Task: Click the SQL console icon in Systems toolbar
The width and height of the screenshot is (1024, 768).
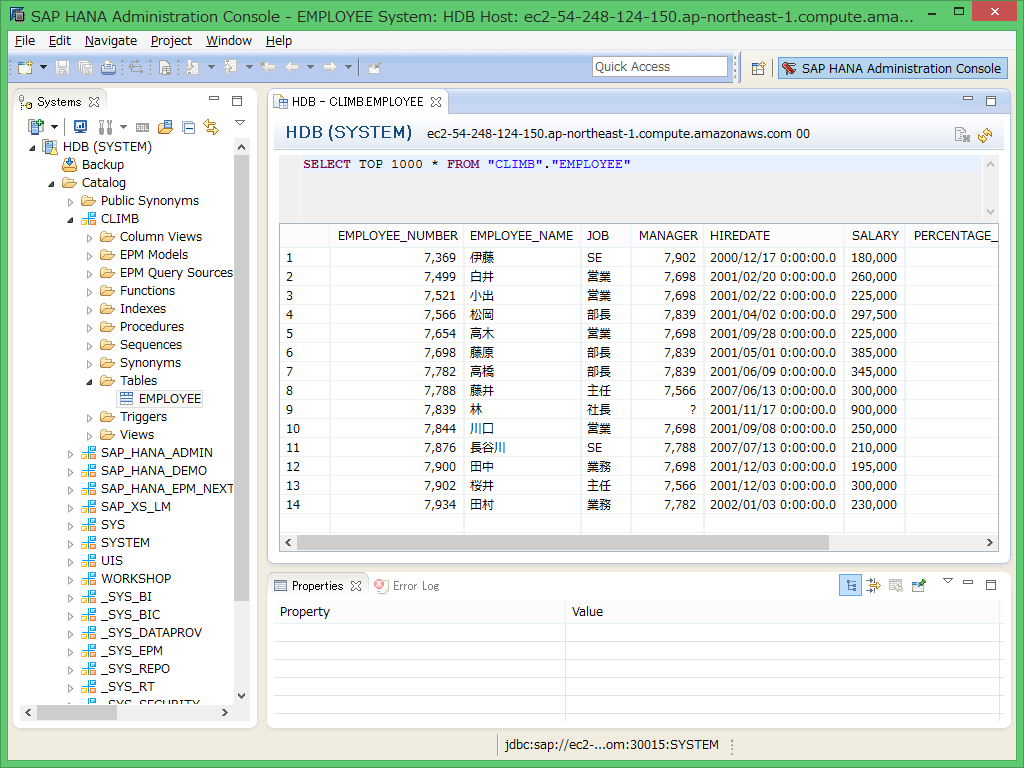Action: pyautogui.click(x=142, y=127)
